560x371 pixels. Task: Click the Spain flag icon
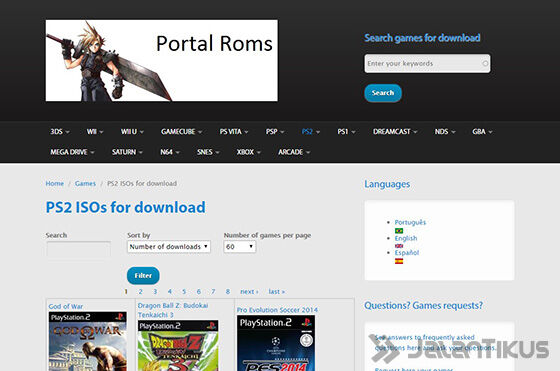[399, 261]
